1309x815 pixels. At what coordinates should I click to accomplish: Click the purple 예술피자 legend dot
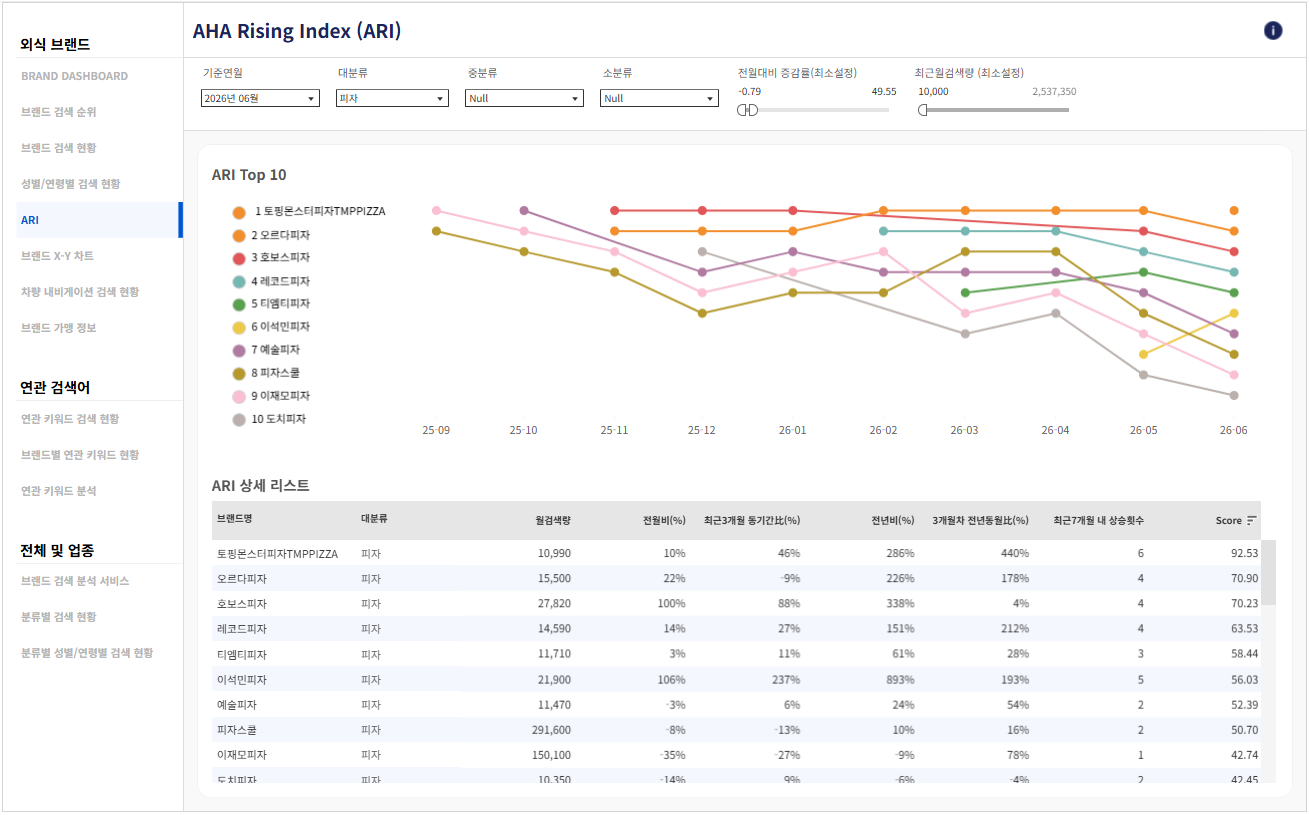[239, 351]
